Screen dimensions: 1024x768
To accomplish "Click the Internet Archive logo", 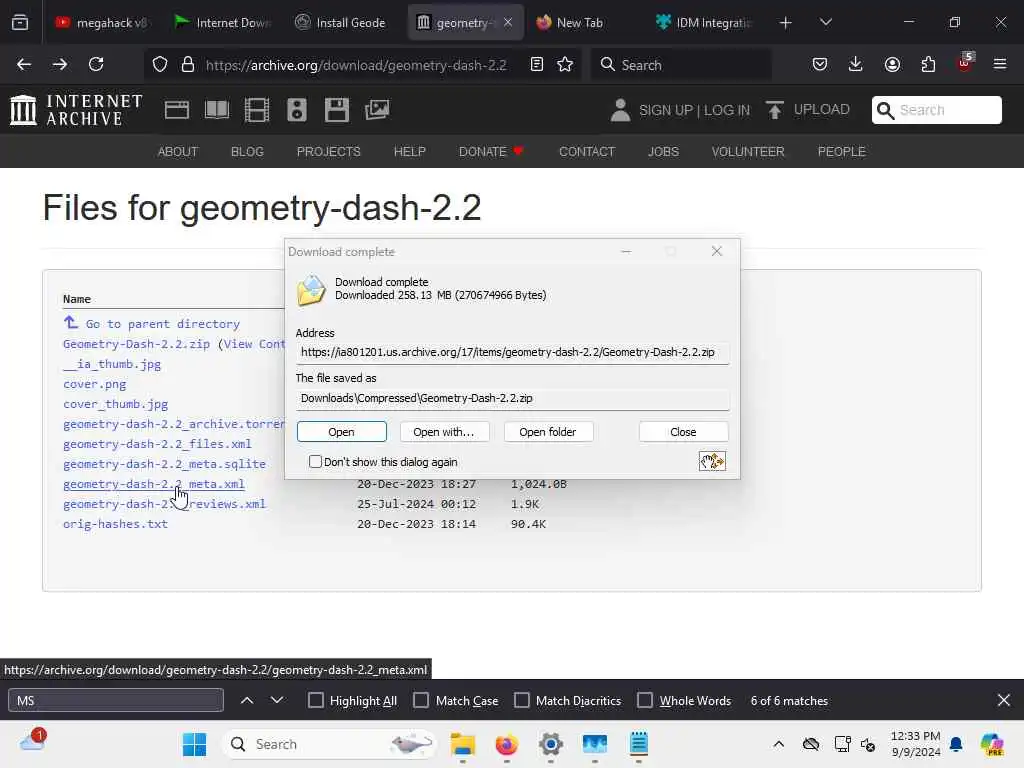I will coord(76,110).
